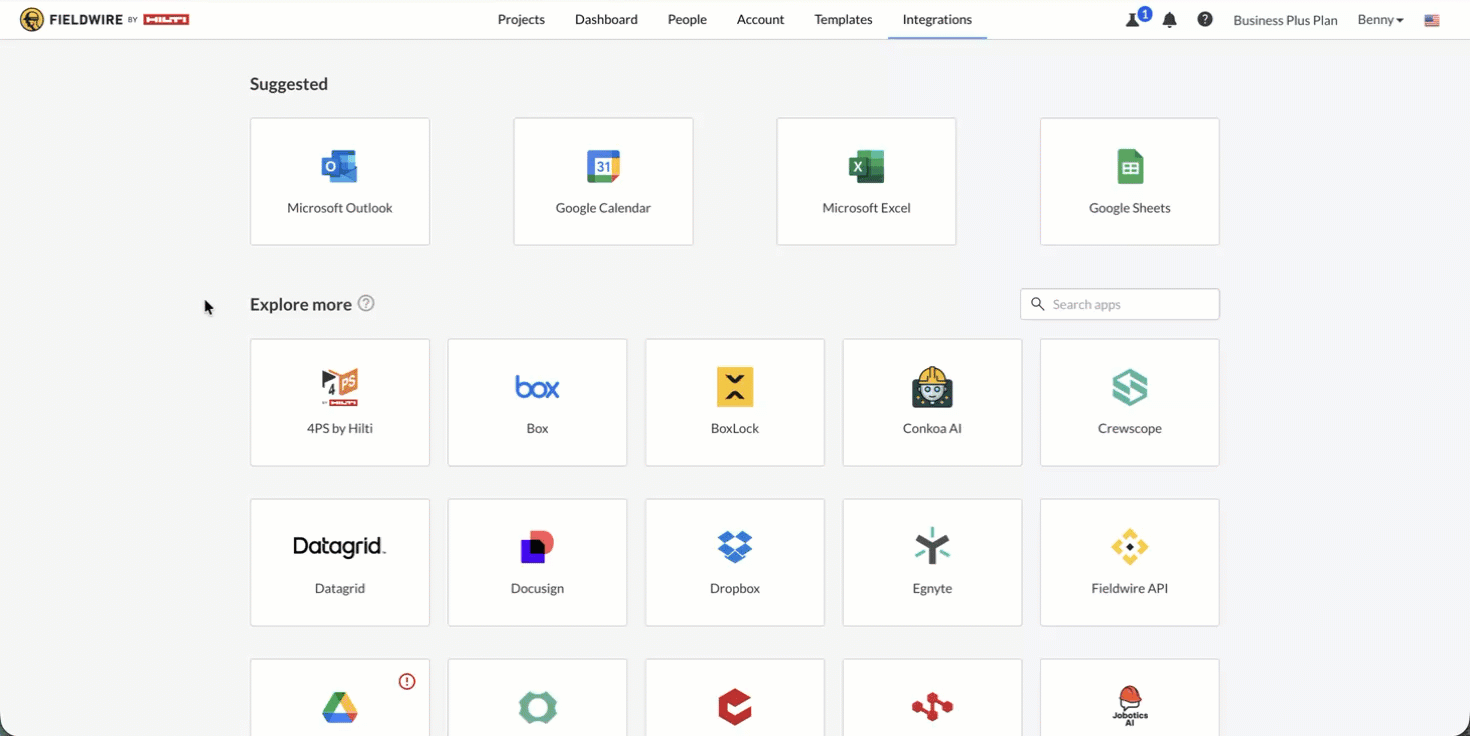Open the language flag selector
Viewport: 1470px width, 736px height.
tap(1432, 20)
